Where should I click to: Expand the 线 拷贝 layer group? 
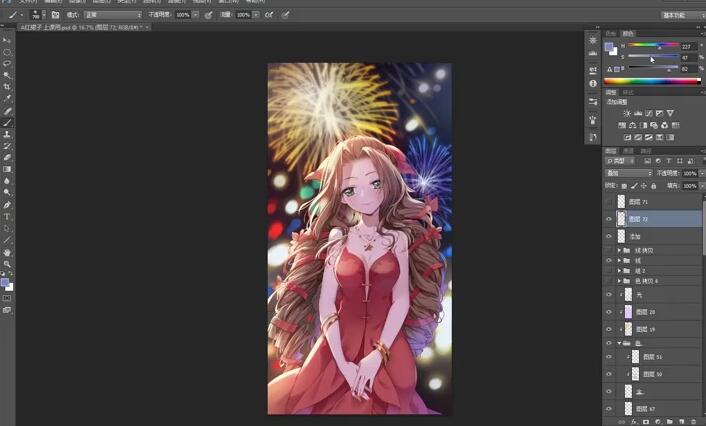(620, 250)
